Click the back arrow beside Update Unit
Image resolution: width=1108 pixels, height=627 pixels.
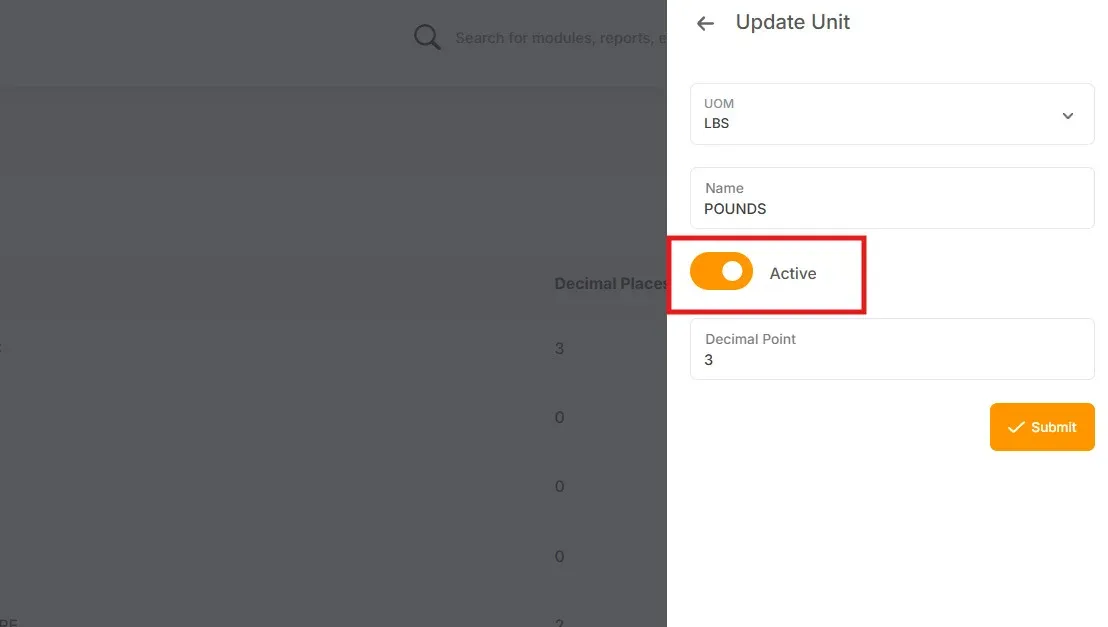click(705, 23)
